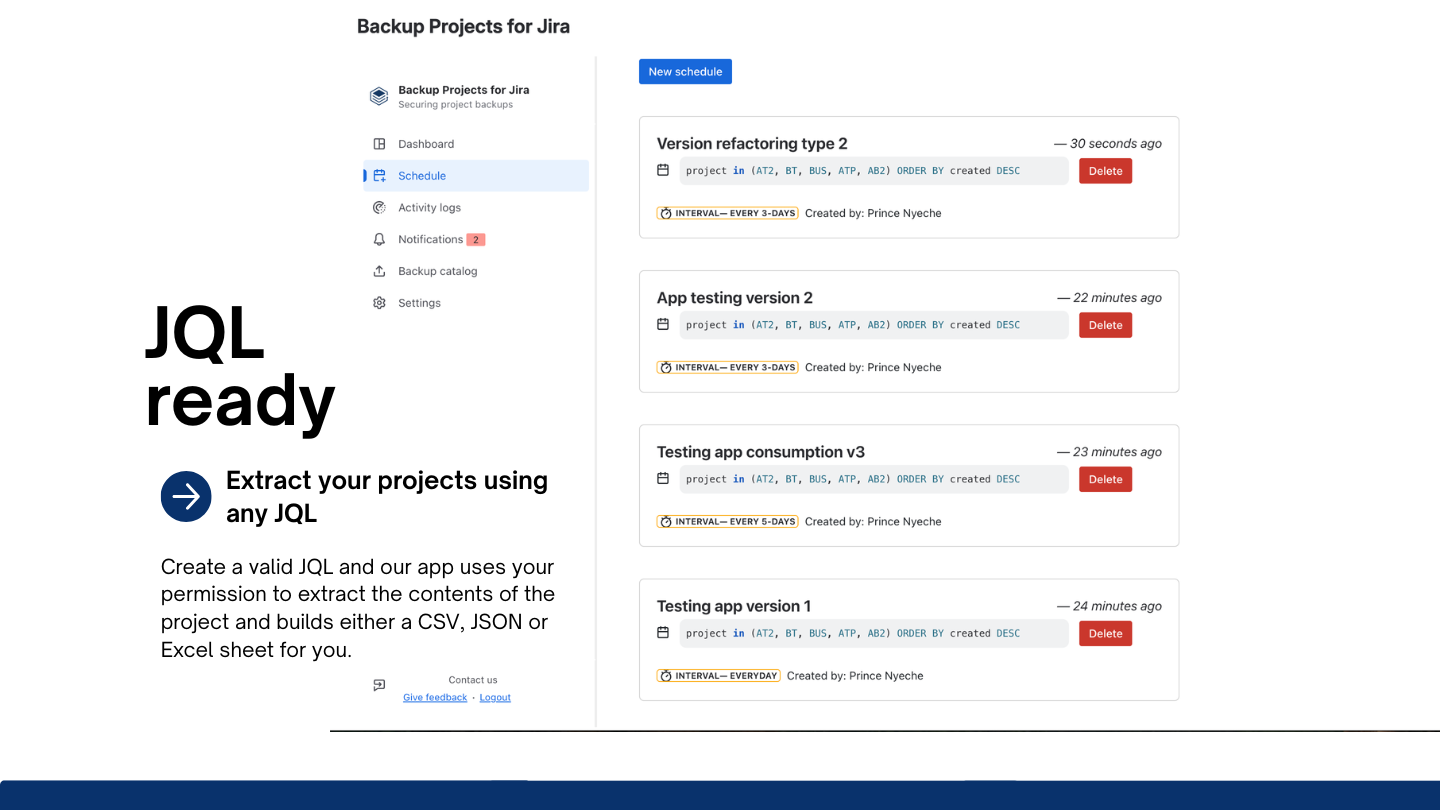
Task: Click the Give feedback link
Action: point(435,698)
